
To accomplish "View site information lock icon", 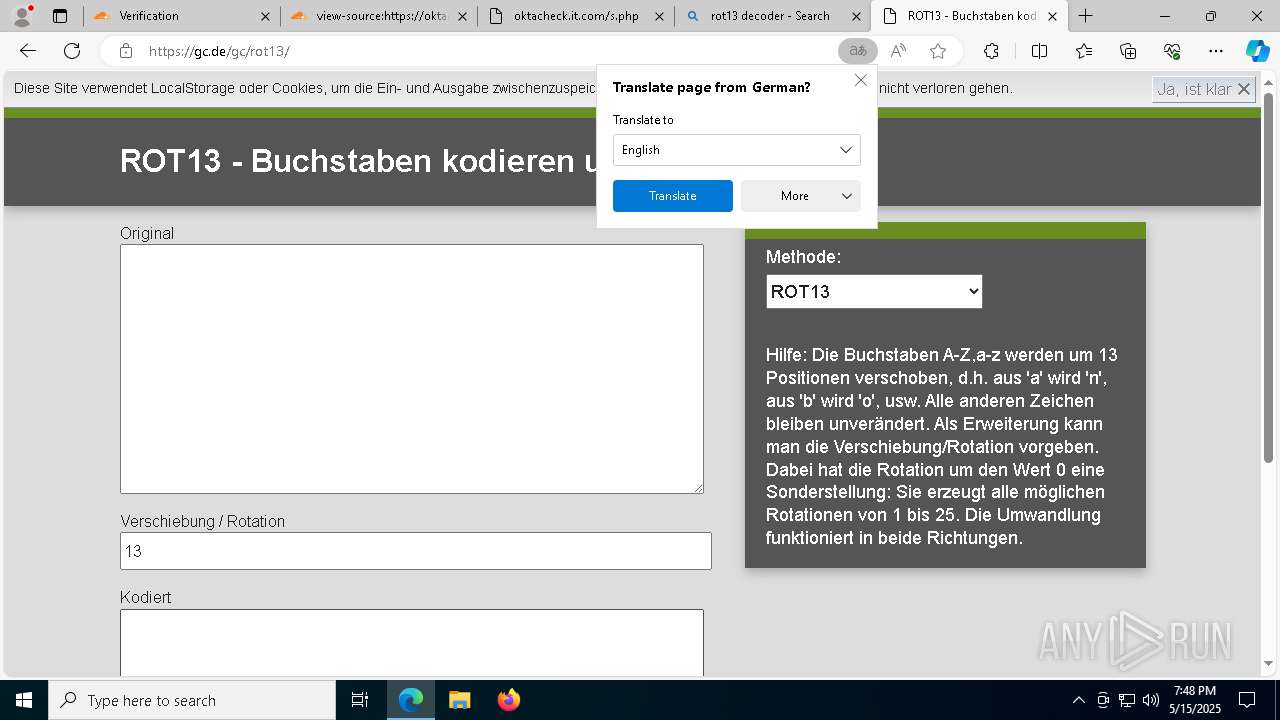I will 125,51.
